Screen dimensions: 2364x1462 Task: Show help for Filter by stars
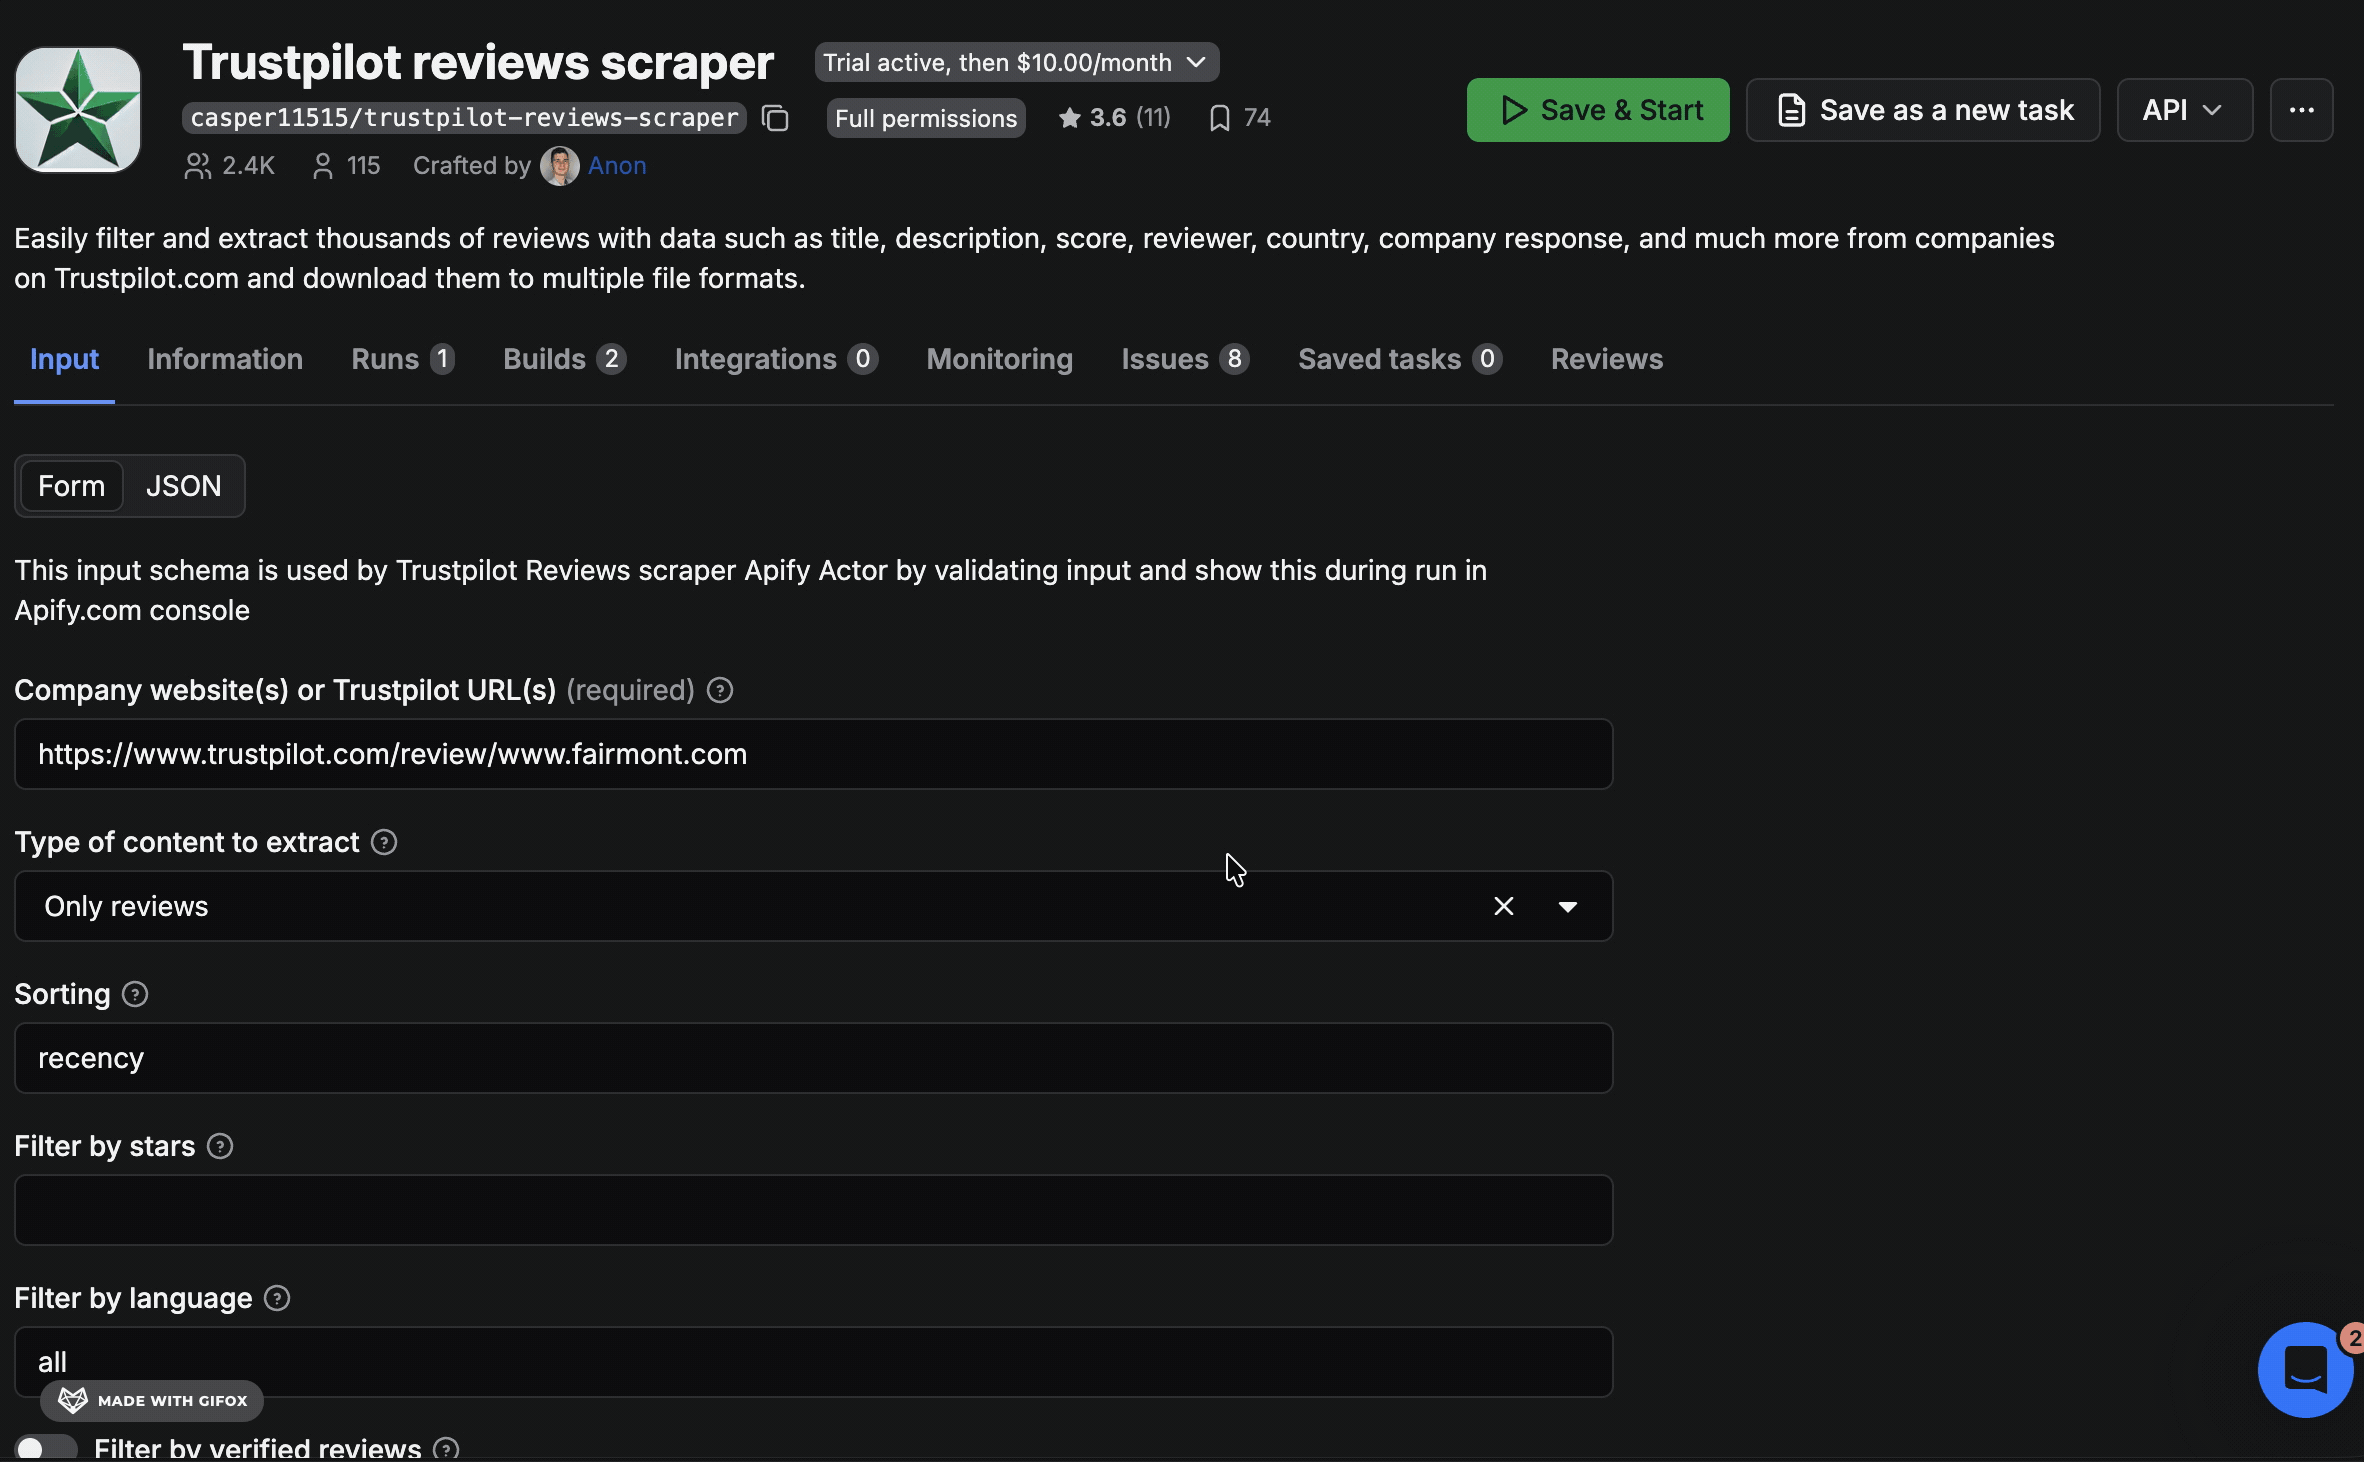click(220, 1146)
